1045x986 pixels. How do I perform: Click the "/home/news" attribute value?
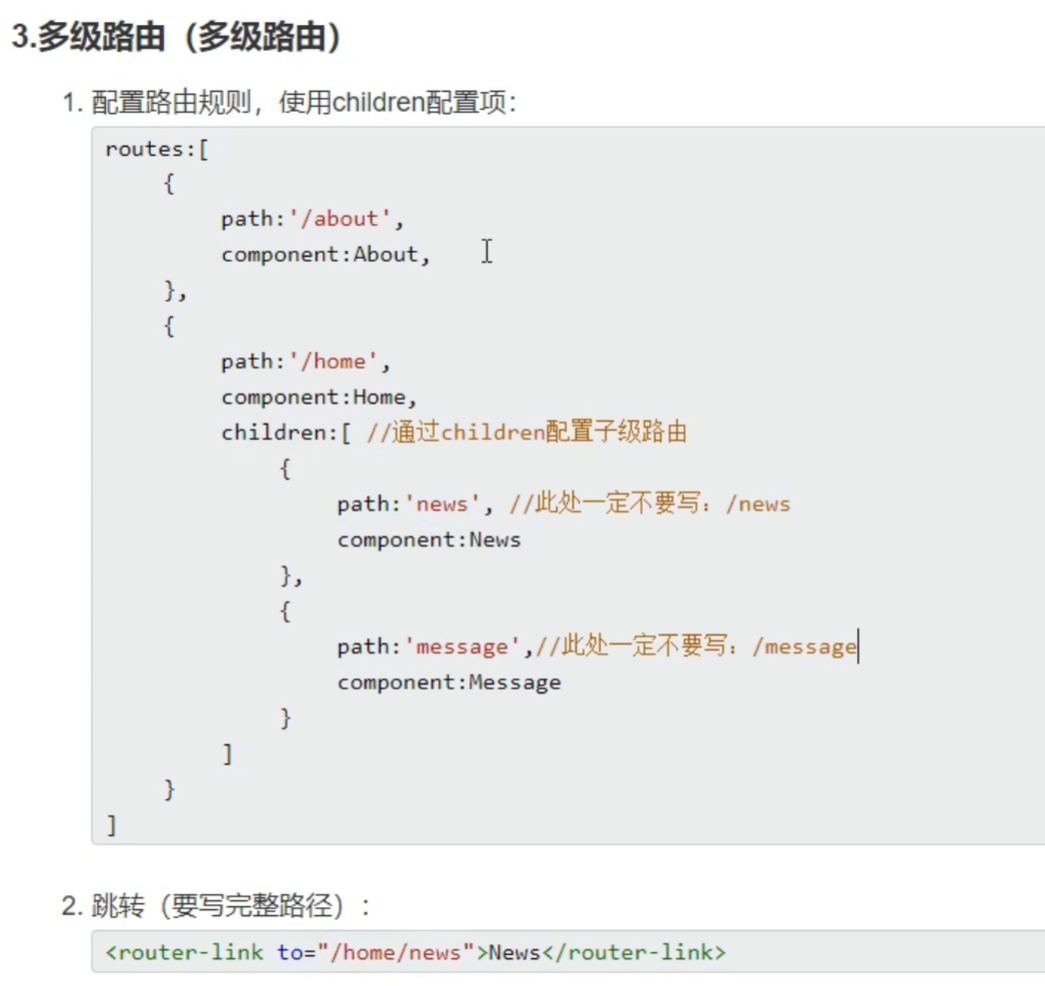click(x=396, y=952)
